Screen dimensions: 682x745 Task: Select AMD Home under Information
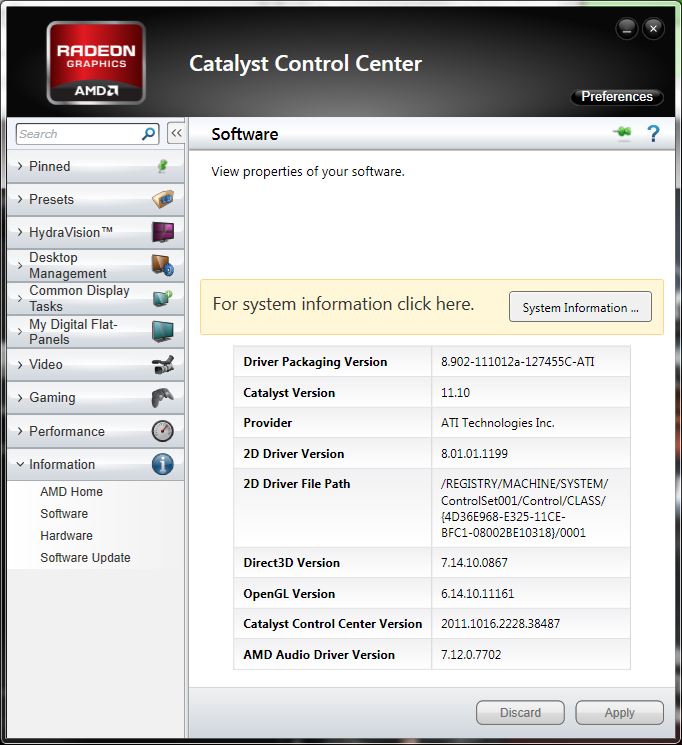pyautogui.click(x=71, y=491)
